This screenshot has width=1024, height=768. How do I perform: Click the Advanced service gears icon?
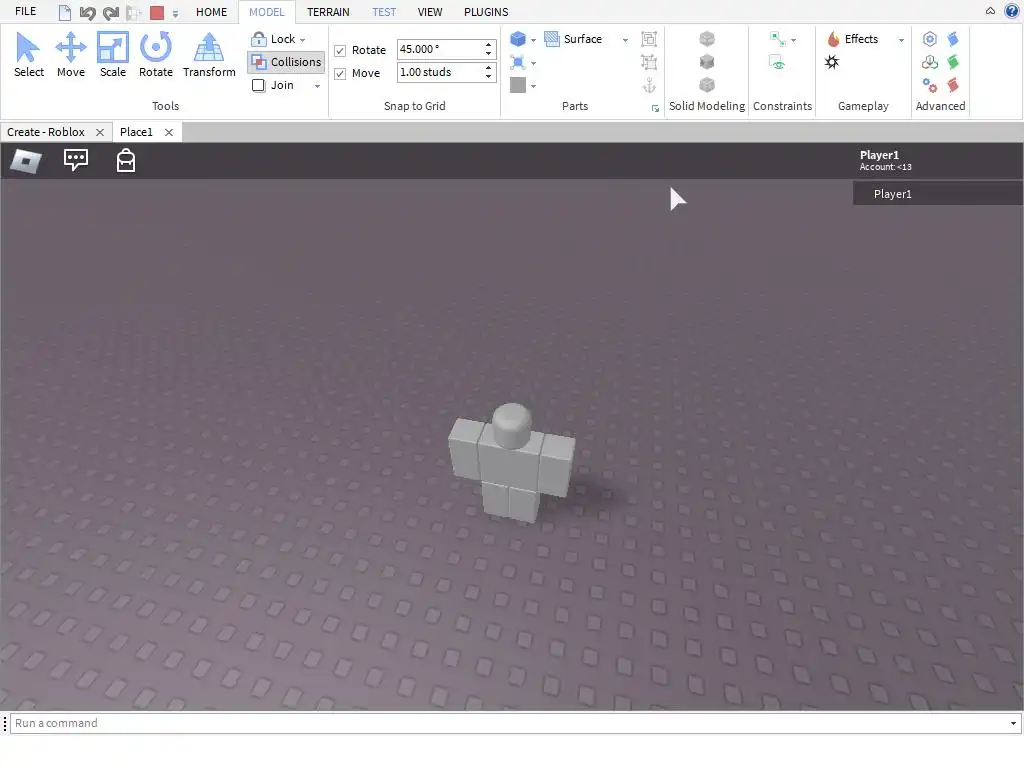tap(930, 85)
